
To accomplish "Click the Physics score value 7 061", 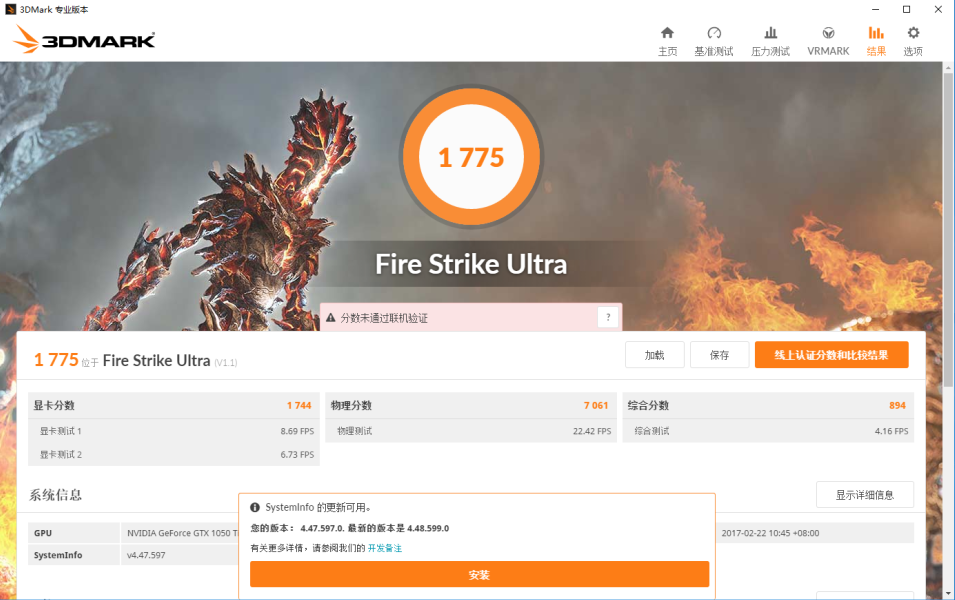I will [x=596, y=406].
